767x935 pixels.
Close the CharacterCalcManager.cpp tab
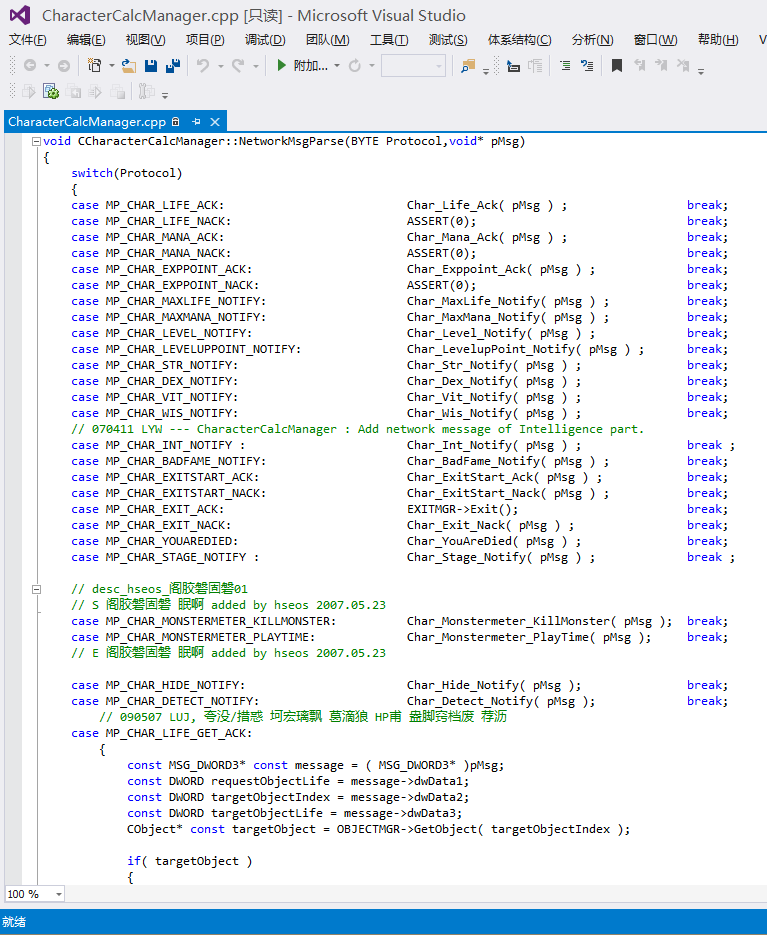click(x=215, y=122)
